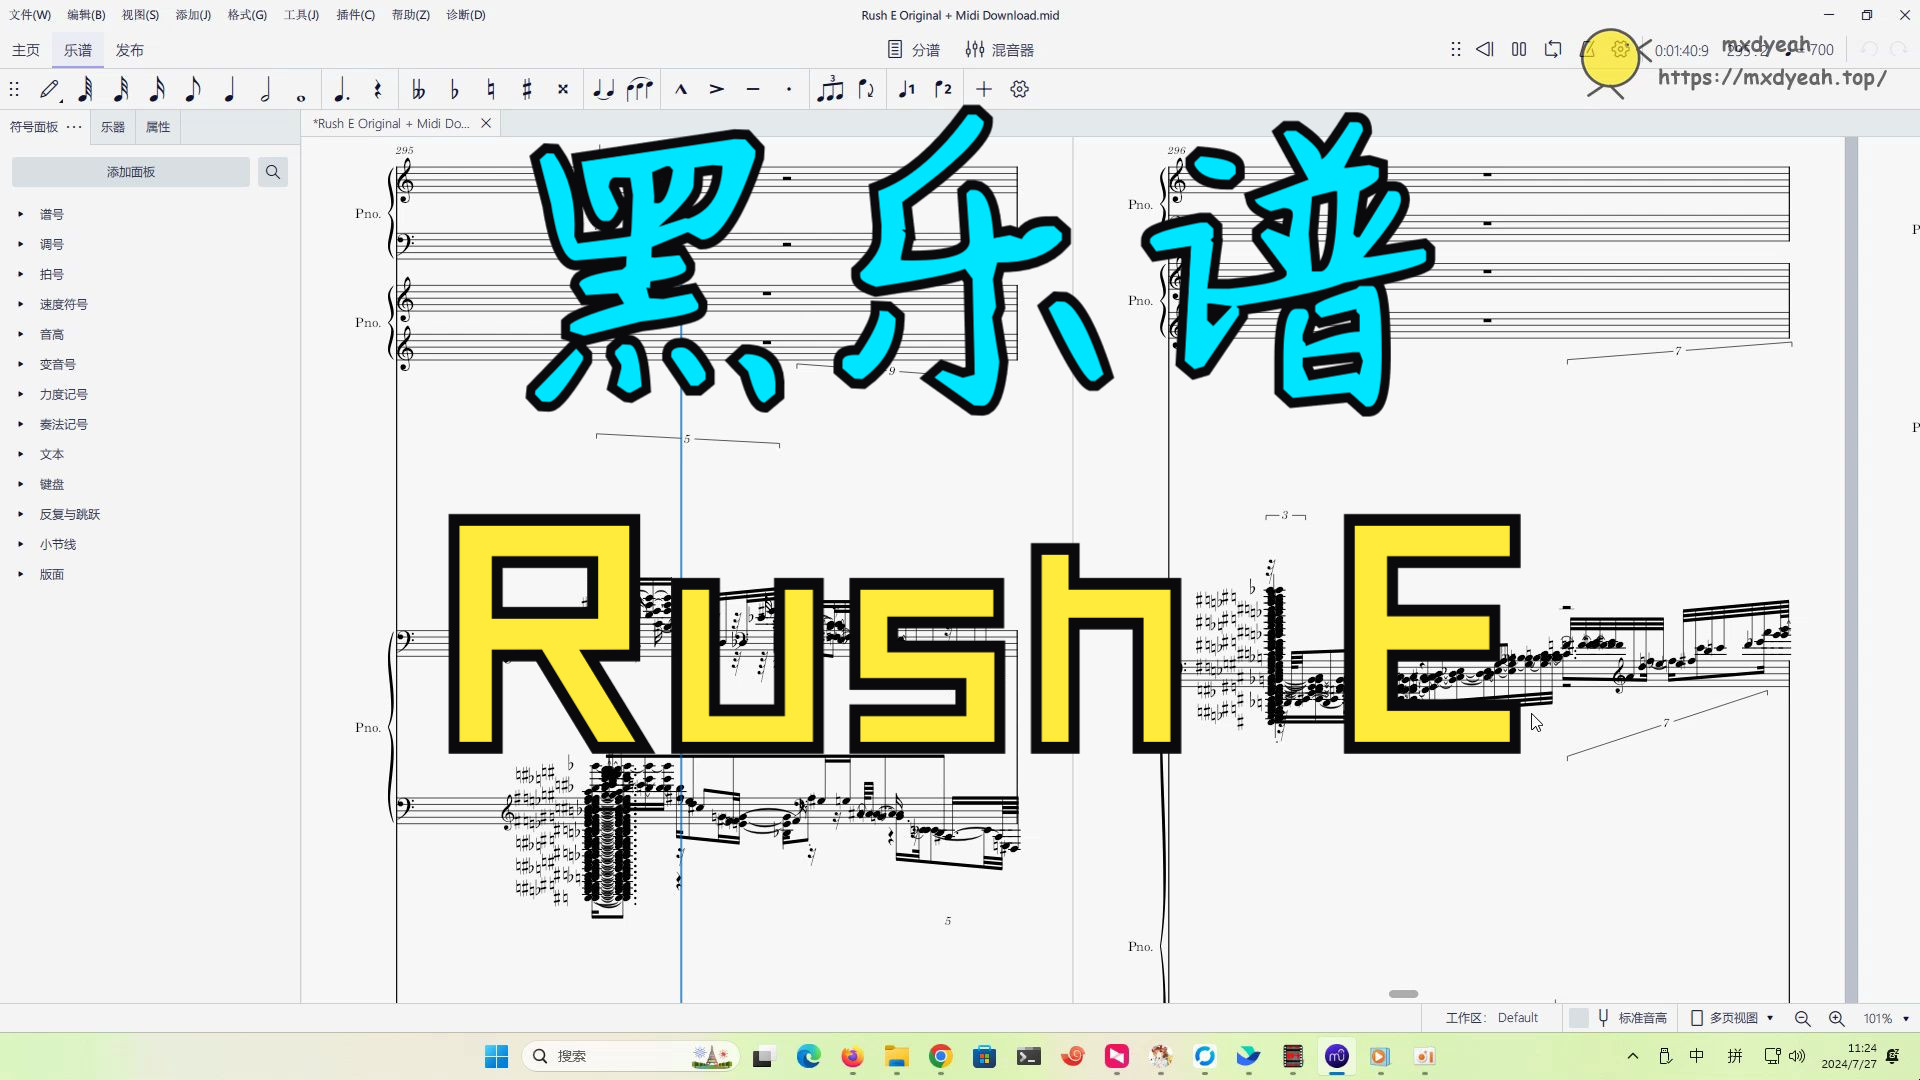Switch to voice 2
The height and width of the screenshot is (1080, 1920).
(943, 90)
